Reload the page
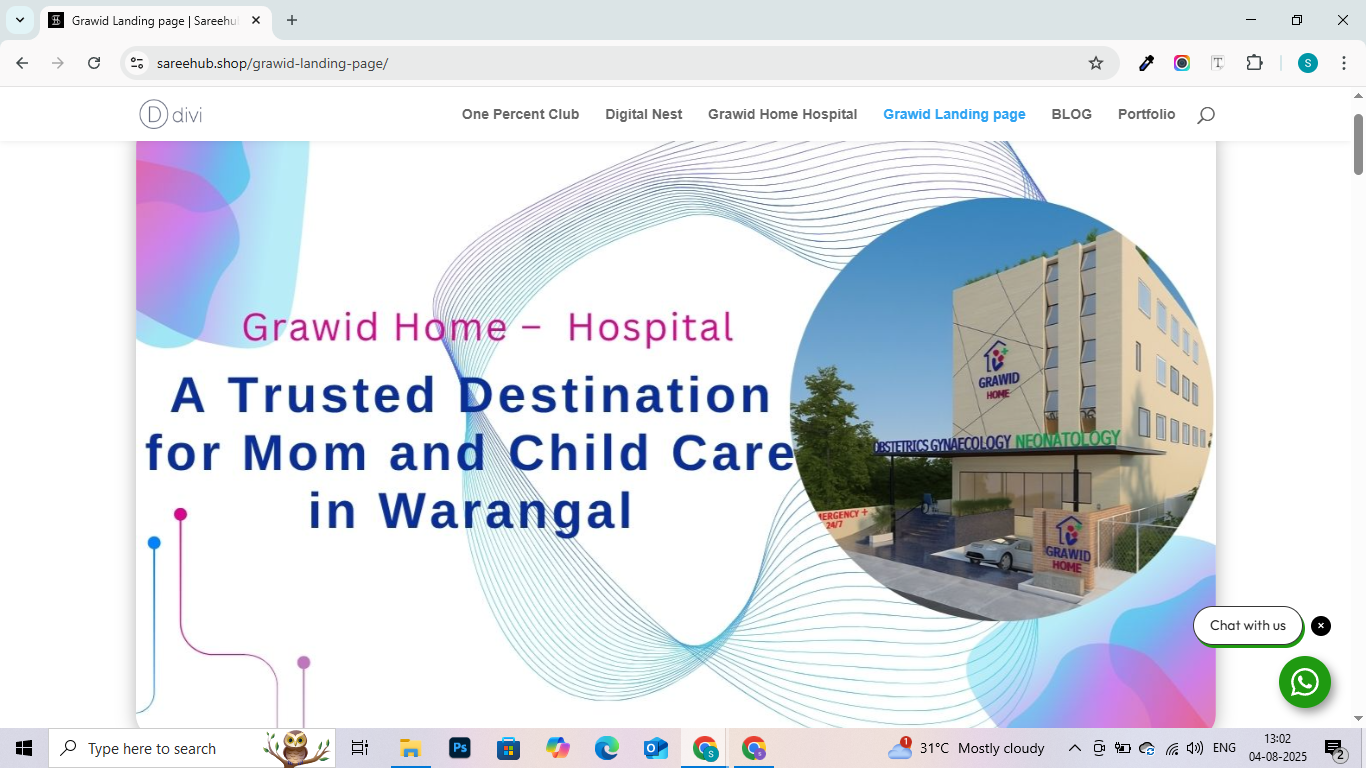This screenshot has width=1366, height=768. 94,63
